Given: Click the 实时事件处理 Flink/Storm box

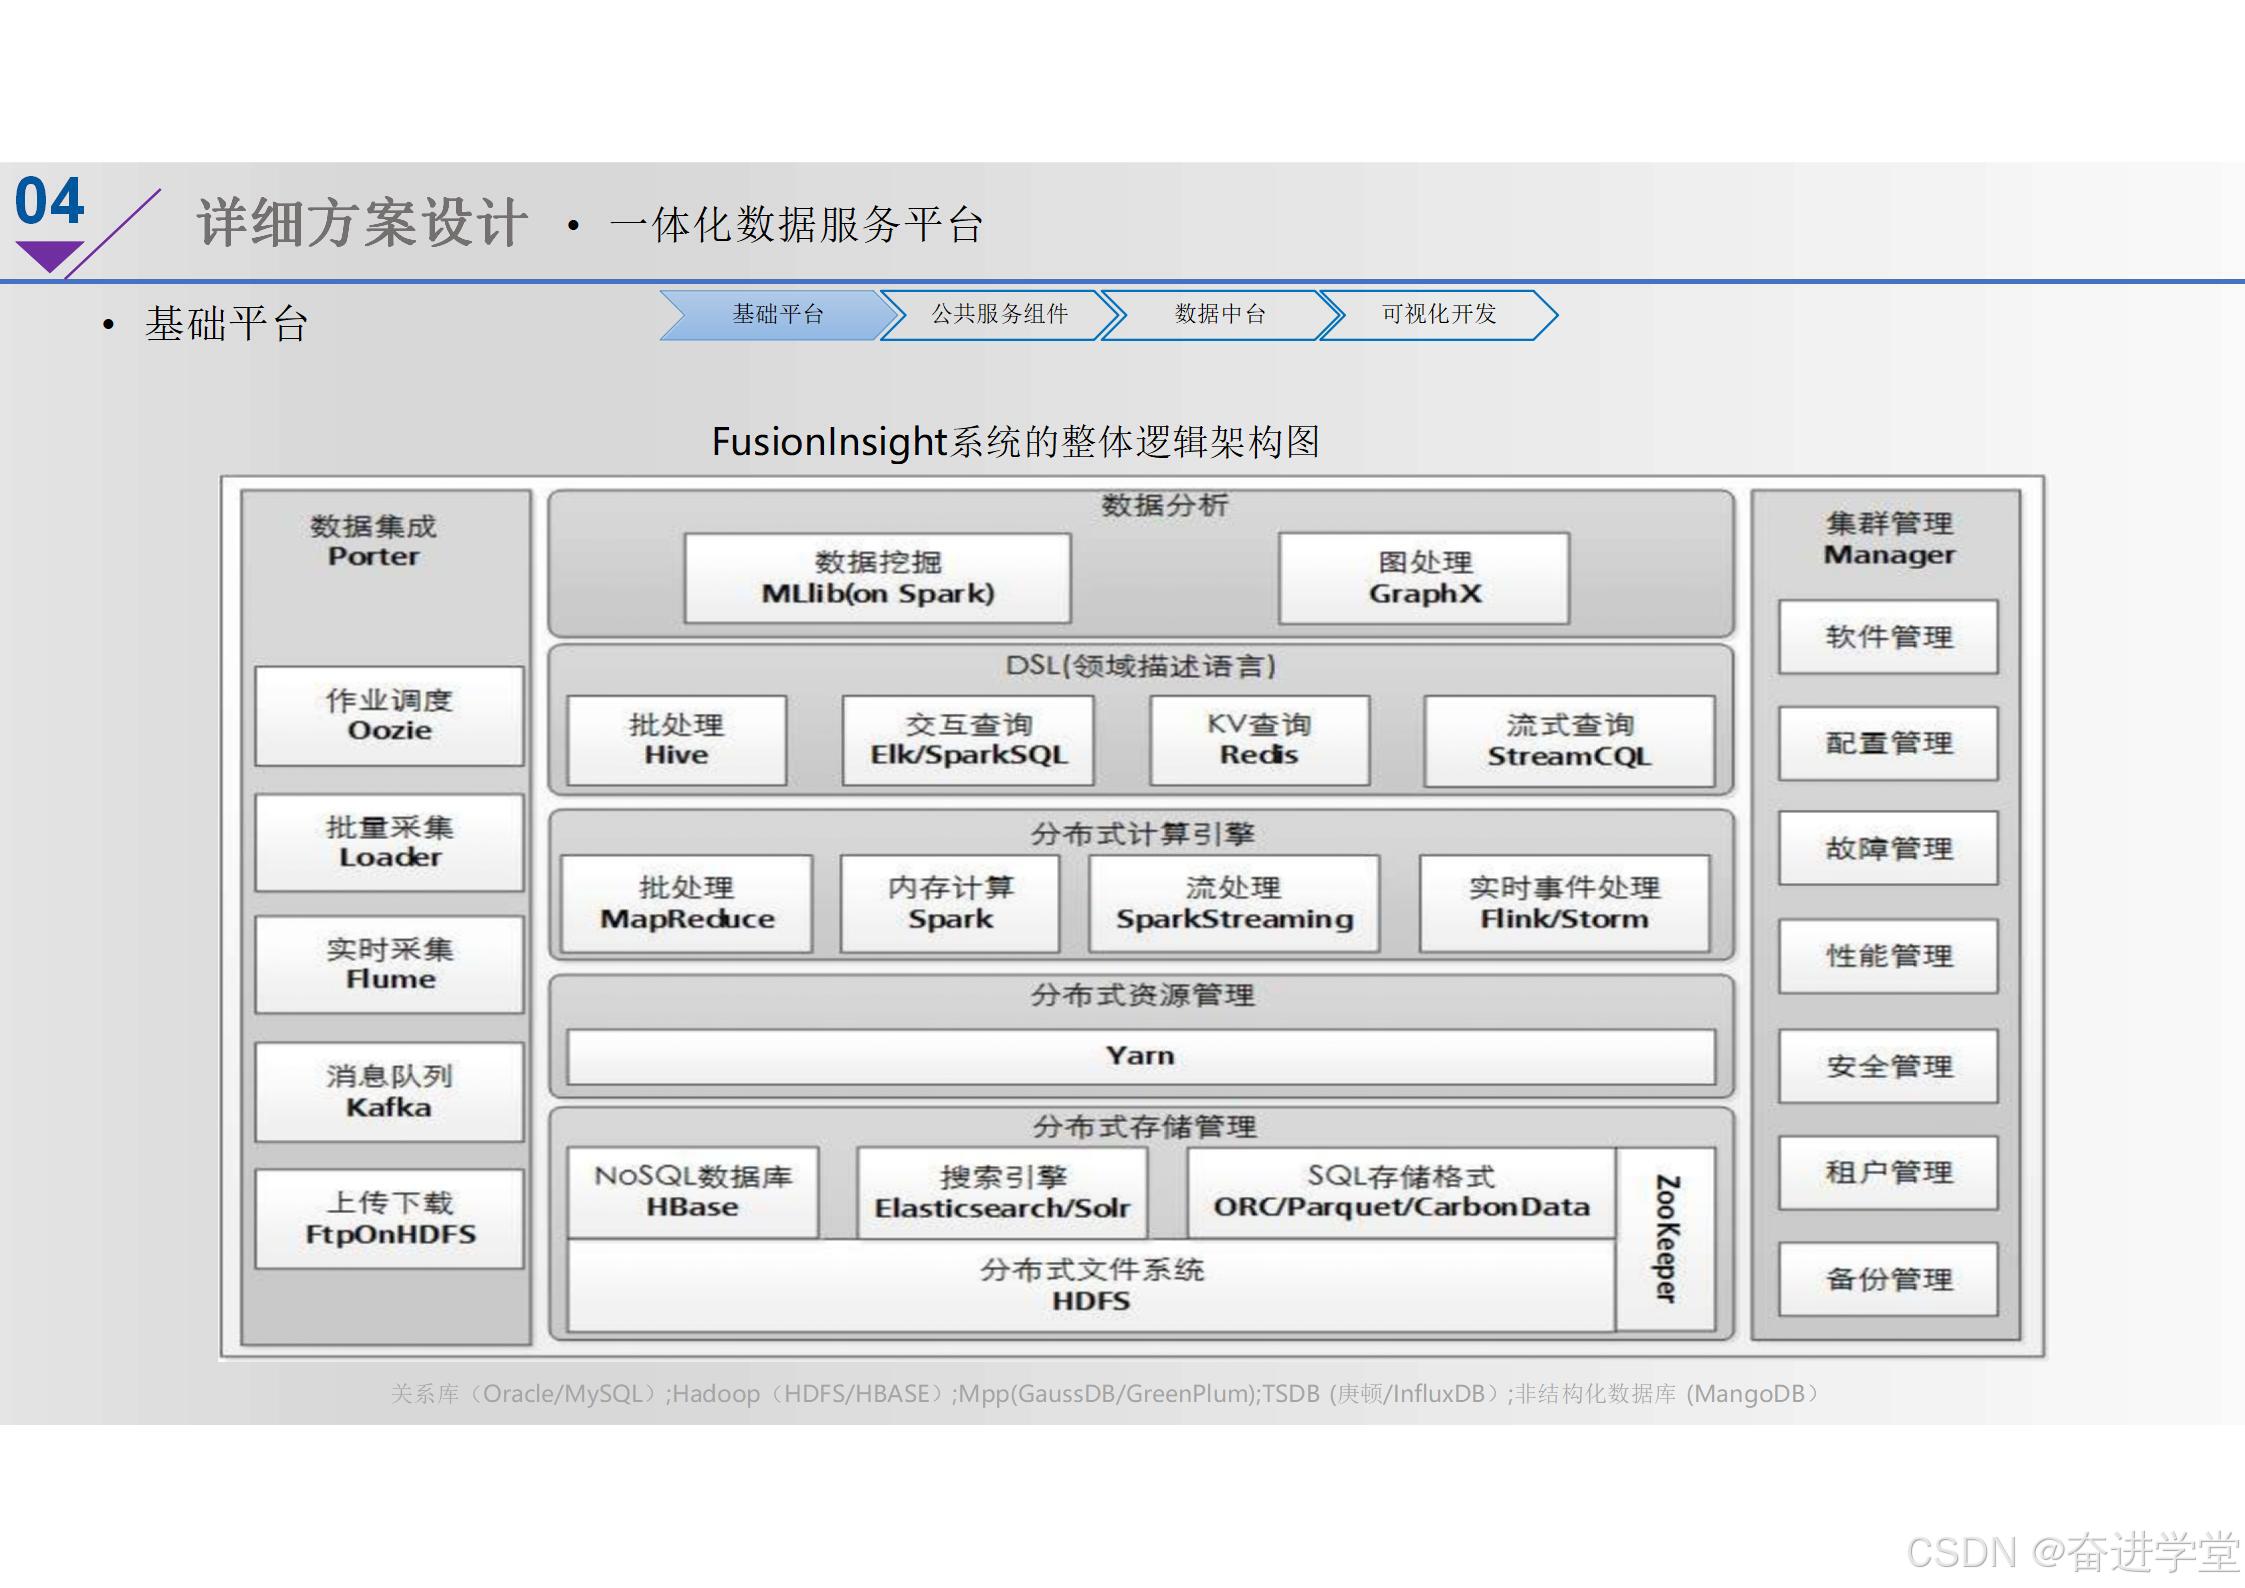Looking at the screenshot, I should click(1564, 903).
